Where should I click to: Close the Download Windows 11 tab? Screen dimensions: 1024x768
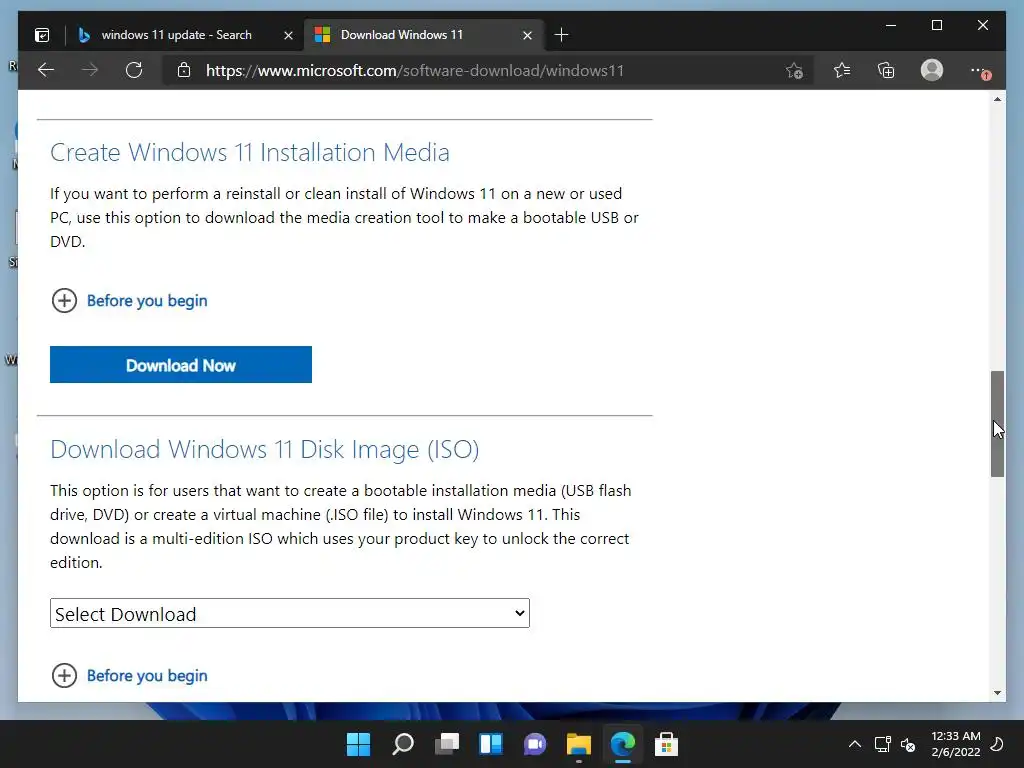(x=527, y=35)
